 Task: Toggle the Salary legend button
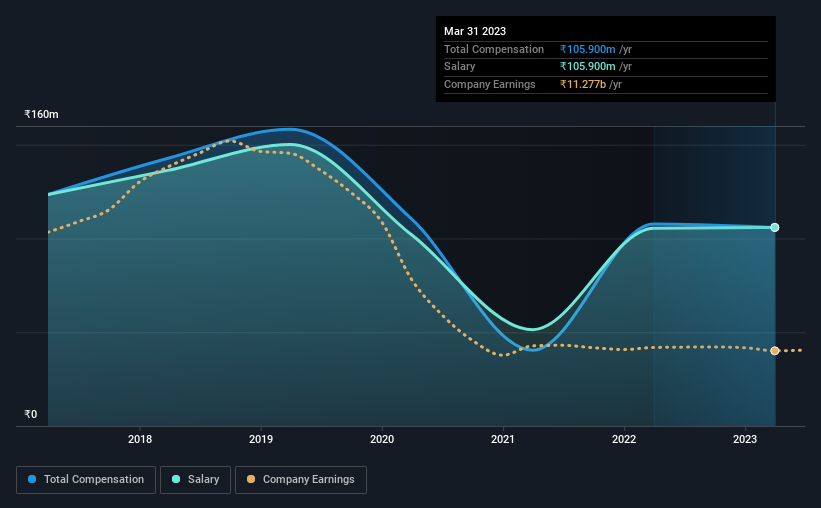point(195,480)
